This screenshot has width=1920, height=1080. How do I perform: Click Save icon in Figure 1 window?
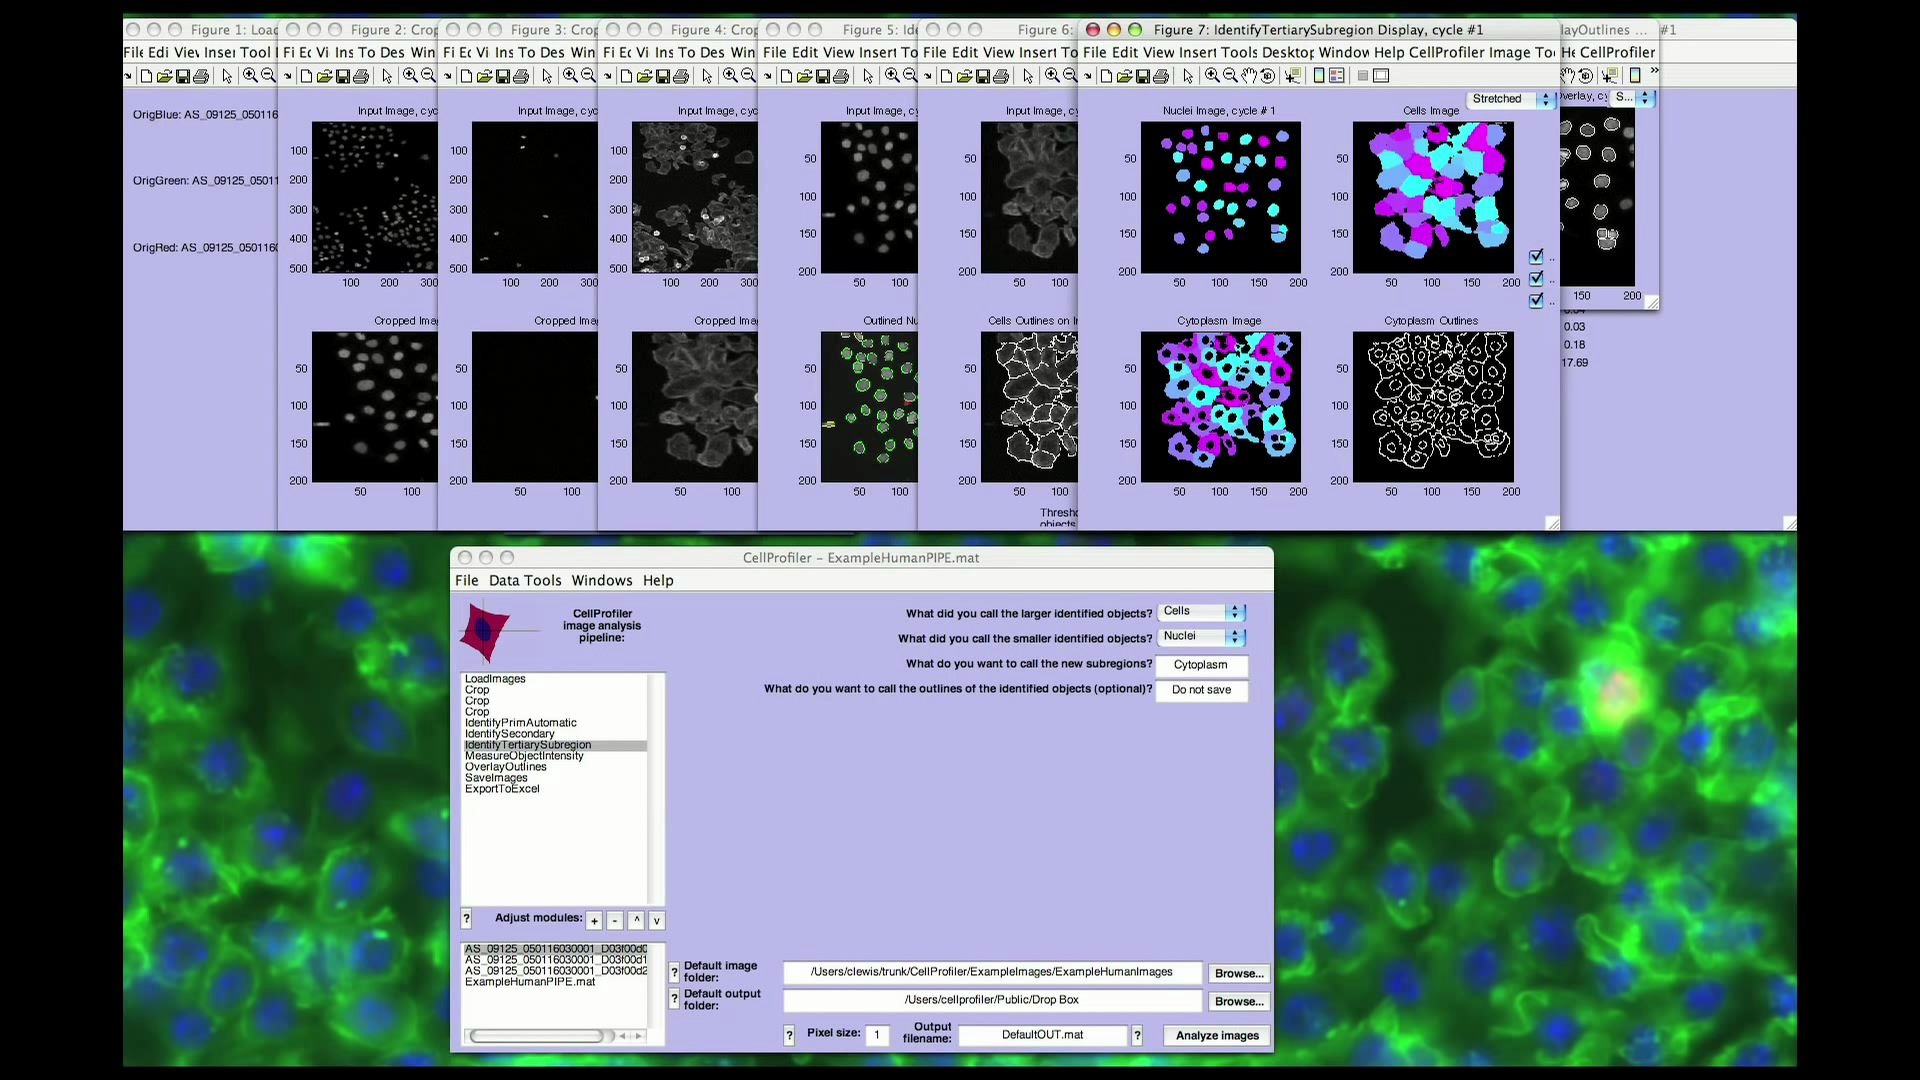pyautogui.click(x=182, y=76)
